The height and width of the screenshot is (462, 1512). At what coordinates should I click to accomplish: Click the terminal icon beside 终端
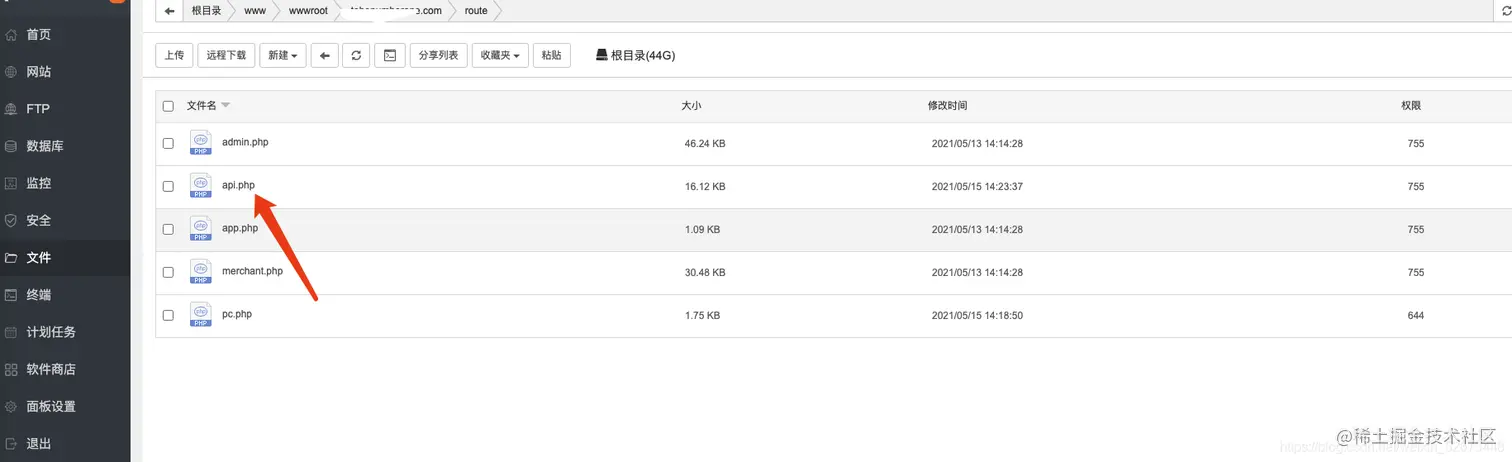point(11,295)
